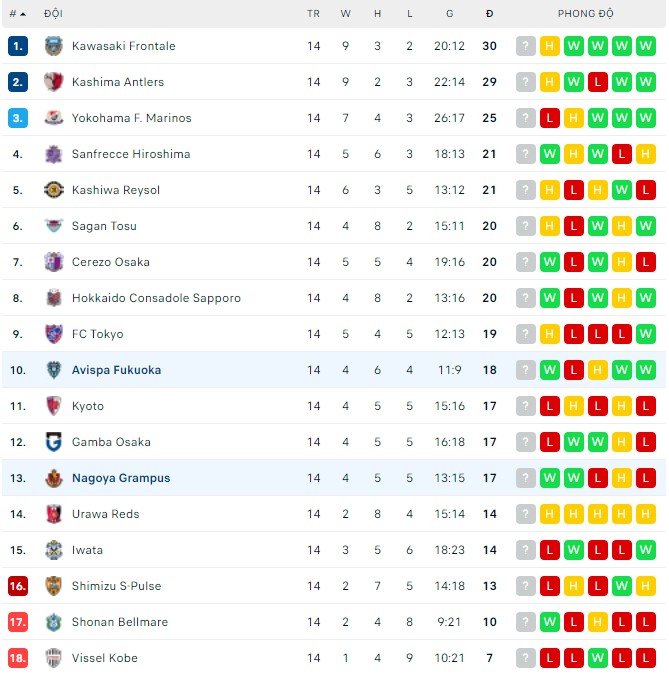Click the Kashima Antlers club crest

coord(53,82)
